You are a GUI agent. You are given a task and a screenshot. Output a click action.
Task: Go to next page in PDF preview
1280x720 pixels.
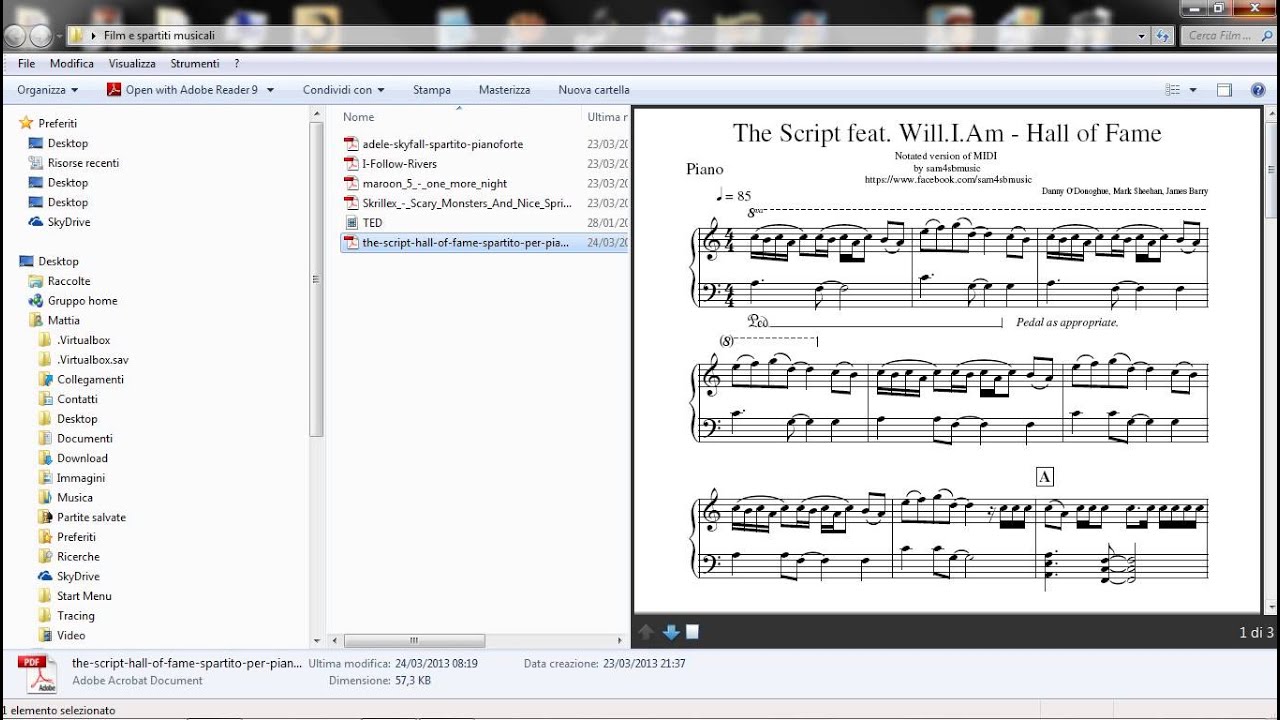pos(671,632)
